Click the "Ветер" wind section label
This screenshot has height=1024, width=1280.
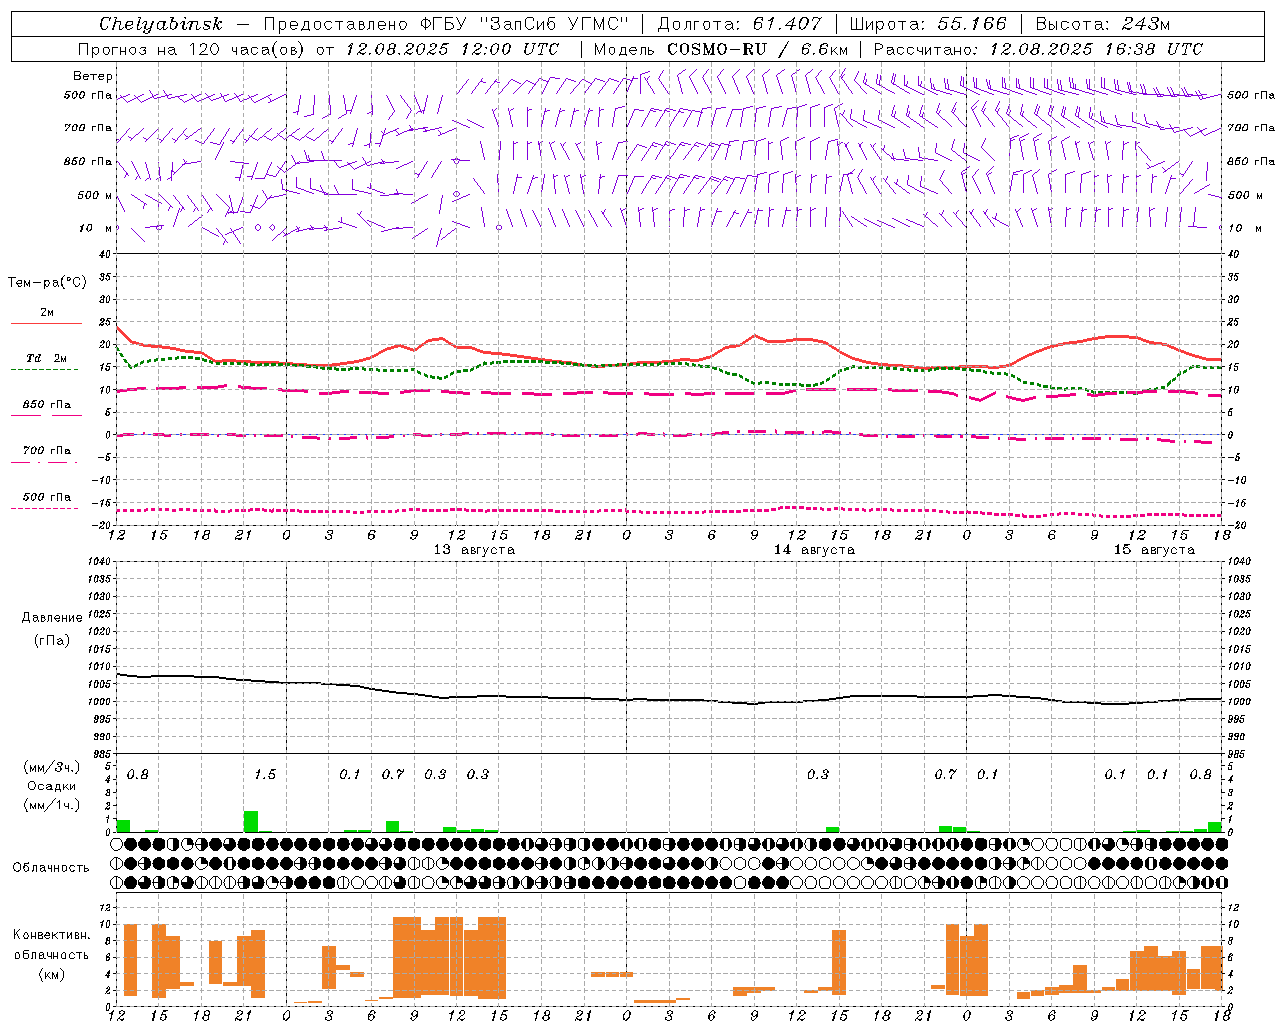tap(93, 76)
